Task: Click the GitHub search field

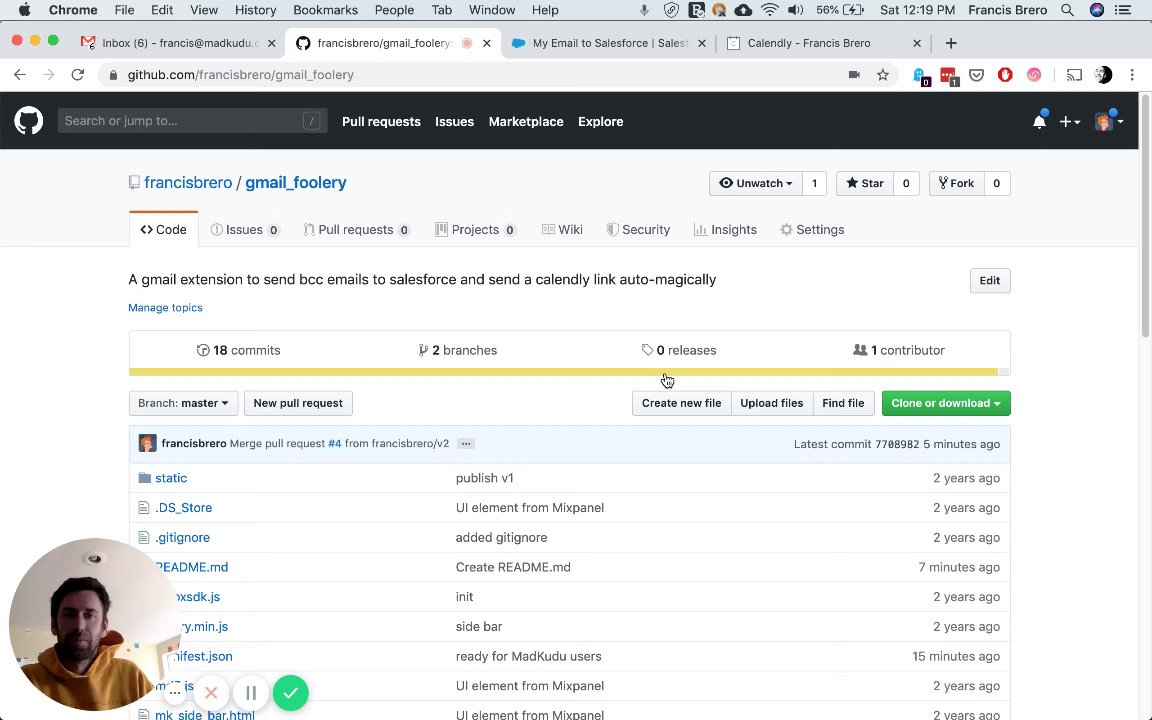Action: [x=192, y=121]
